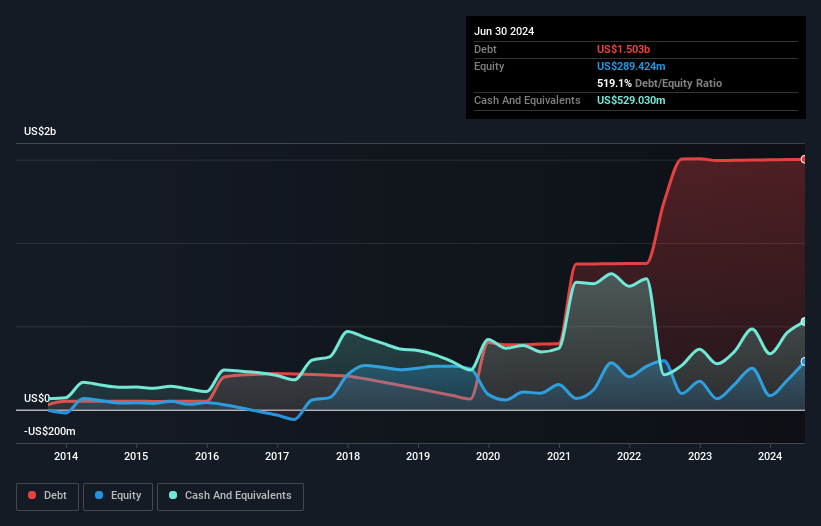Click the 2022 x-axis label

(x=629, y=456)
